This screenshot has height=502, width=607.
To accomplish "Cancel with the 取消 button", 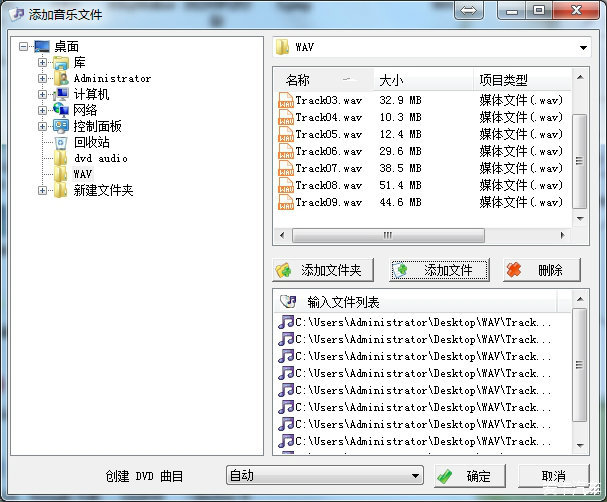I will click(554, 476).
